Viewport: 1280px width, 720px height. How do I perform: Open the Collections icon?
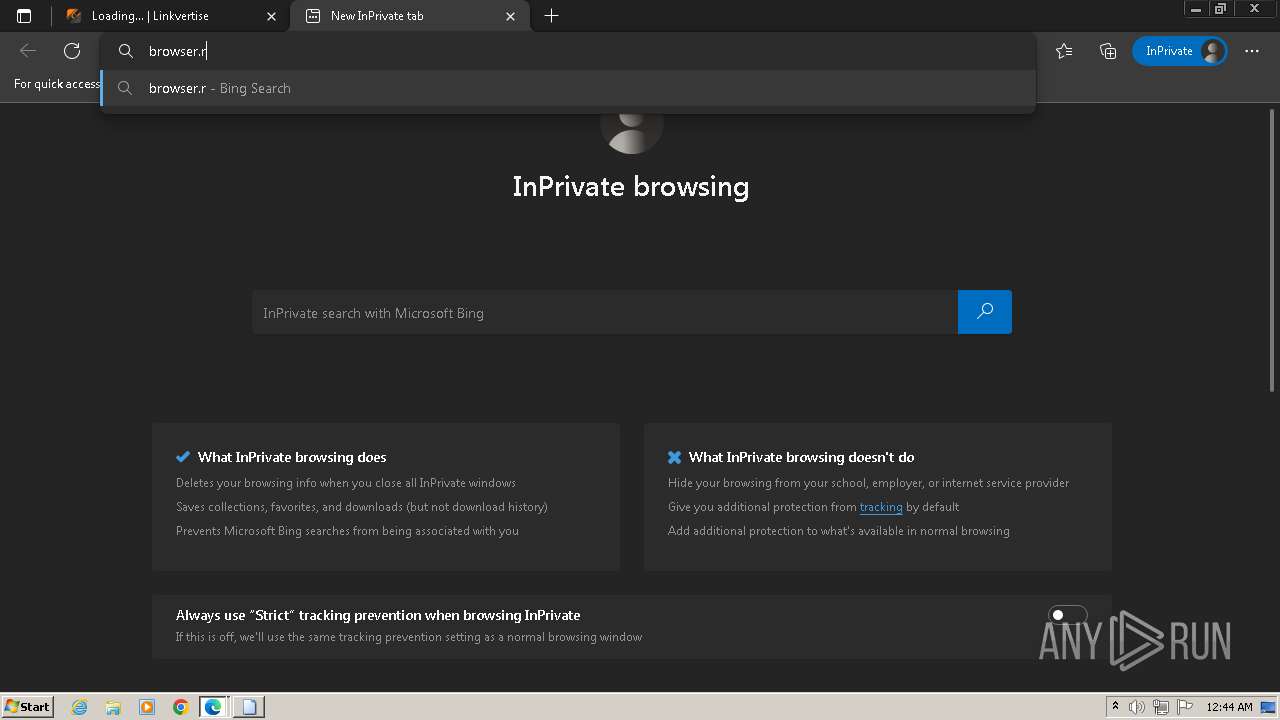click(x=1108, y=51)
